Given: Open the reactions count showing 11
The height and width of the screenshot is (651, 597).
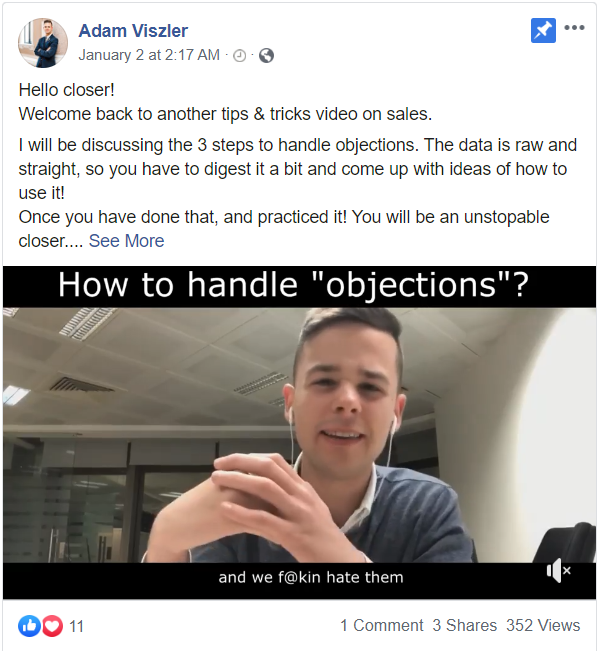Looking at the screenshot, I should coord(76,626).
